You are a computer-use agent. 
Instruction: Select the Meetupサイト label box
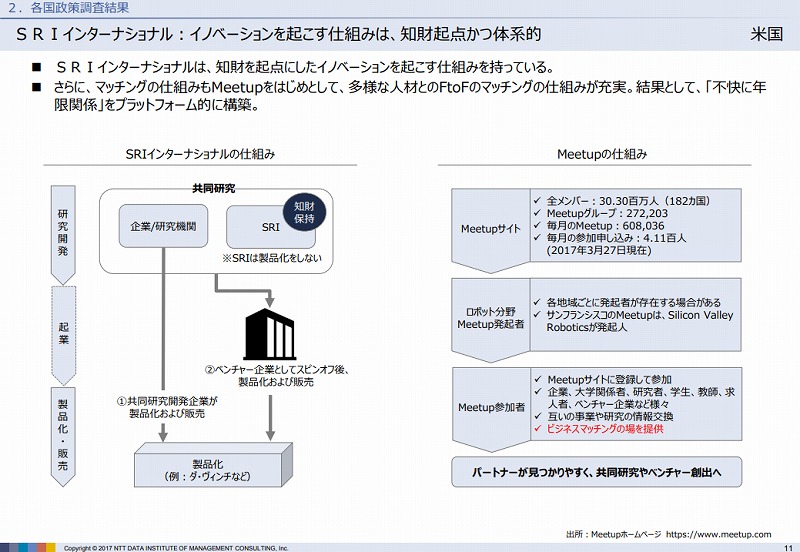[x=490, y=228]
